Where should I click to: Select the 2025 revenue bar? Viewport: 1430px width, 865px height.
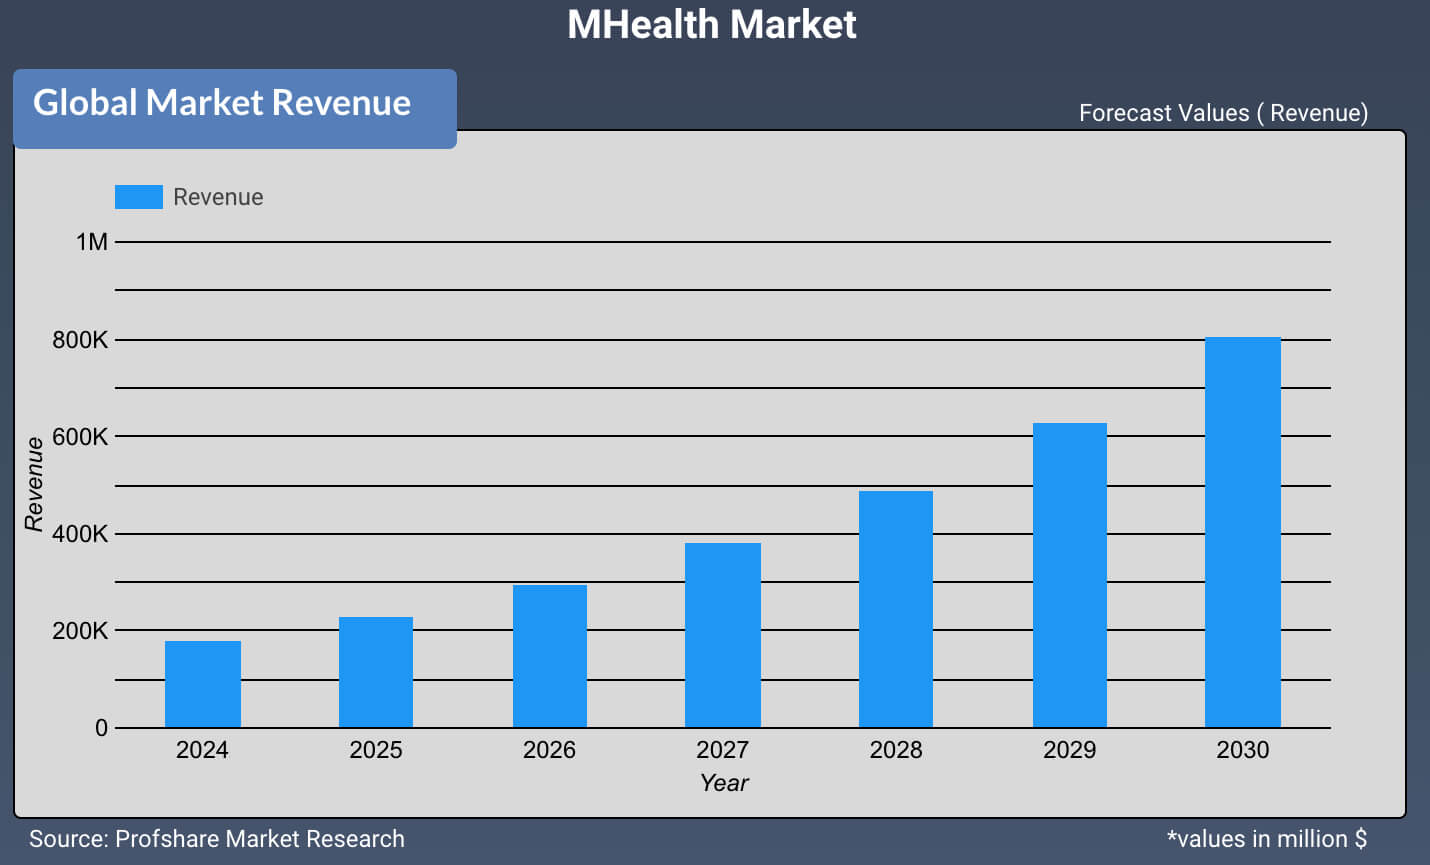click(376, 672)
